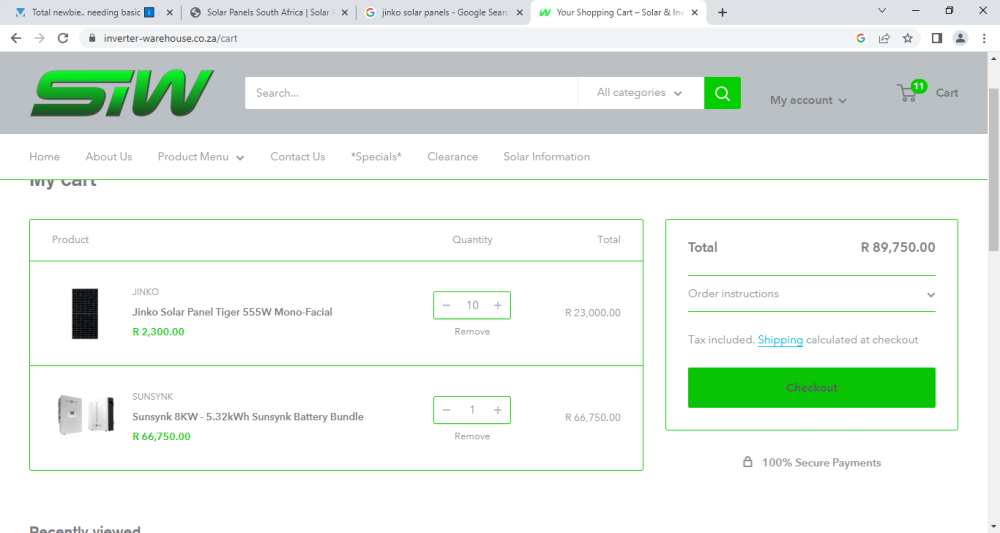
Task: Click the green Checkout button
Action: pyautogui.click(x=811, y=388)
